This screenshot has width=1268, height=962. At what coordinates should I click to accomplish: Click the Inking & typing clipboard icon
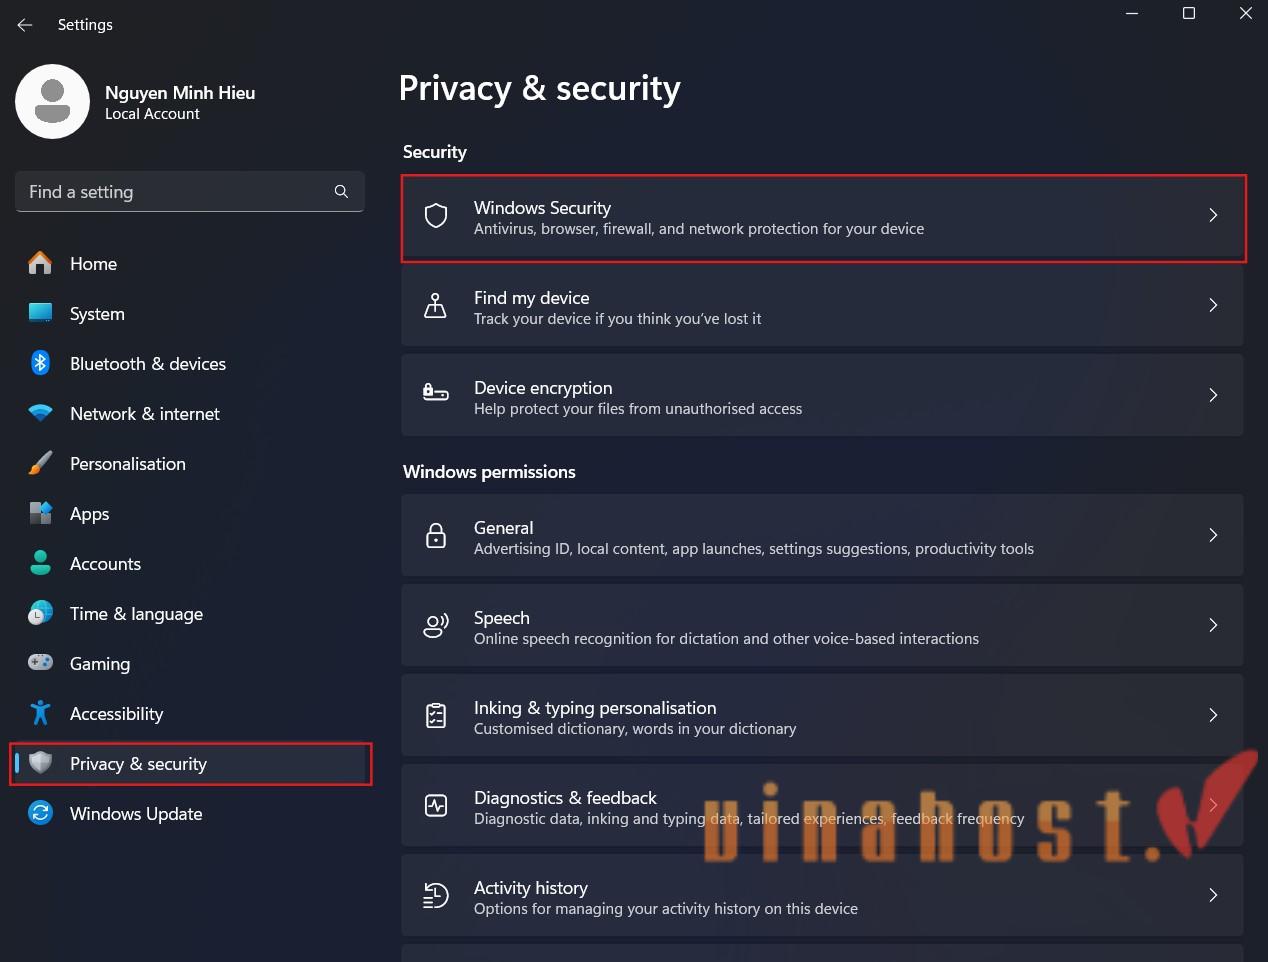click(436, 715)
